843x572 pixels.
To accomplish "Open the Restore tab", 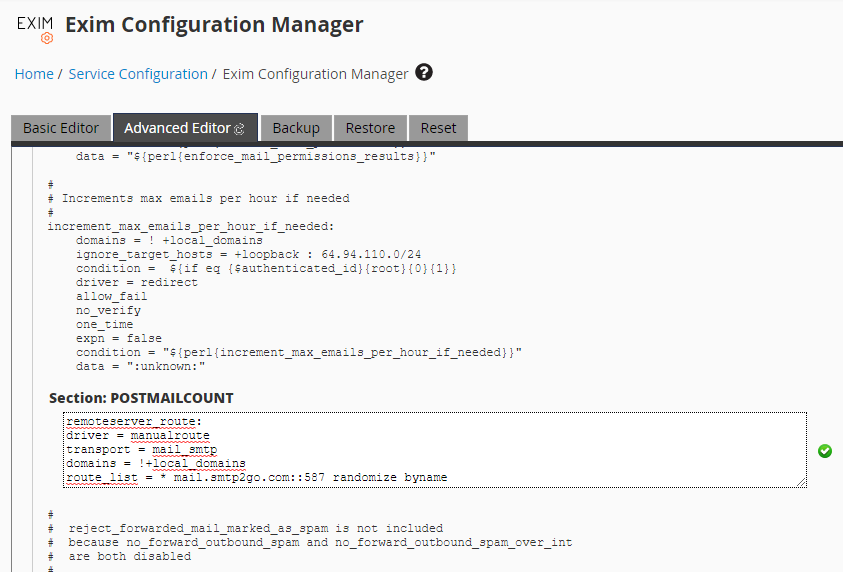I will coord(370,128).
